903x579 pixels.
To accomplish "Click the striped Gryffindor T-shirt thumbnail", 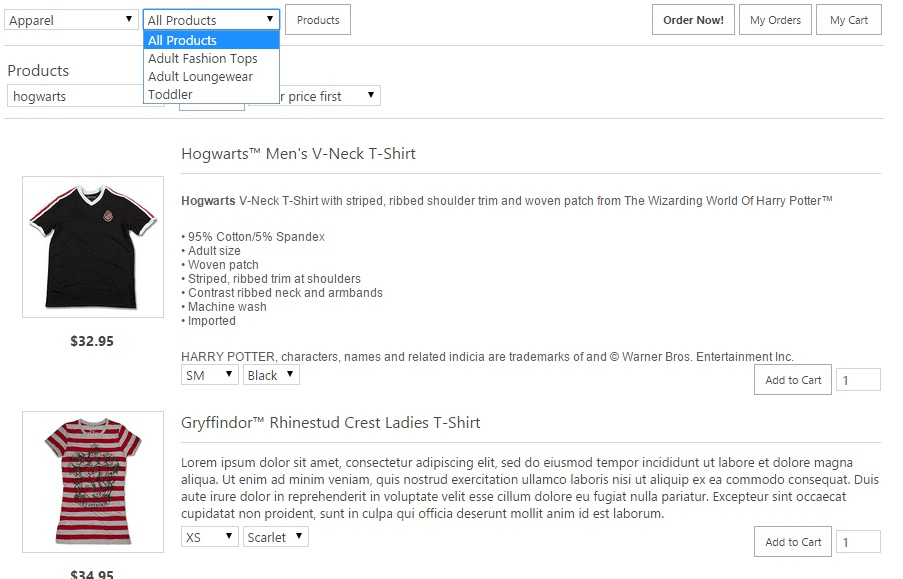I will [93, 482].
